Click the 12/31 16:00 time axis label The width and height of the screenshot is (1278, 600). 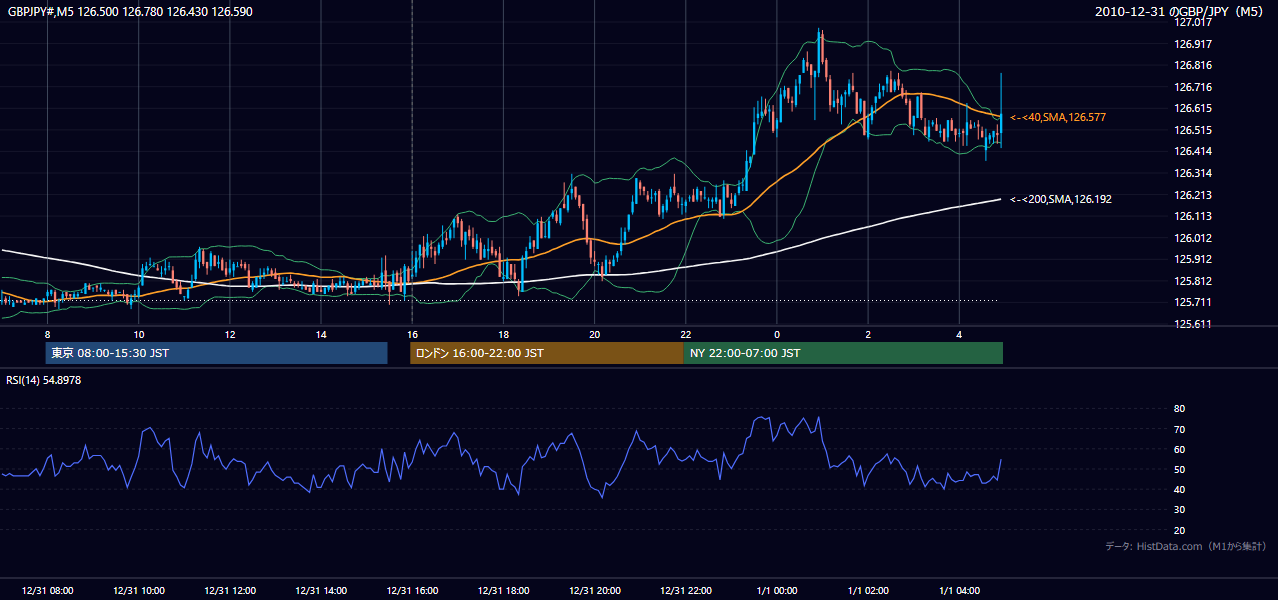[412, 590]
